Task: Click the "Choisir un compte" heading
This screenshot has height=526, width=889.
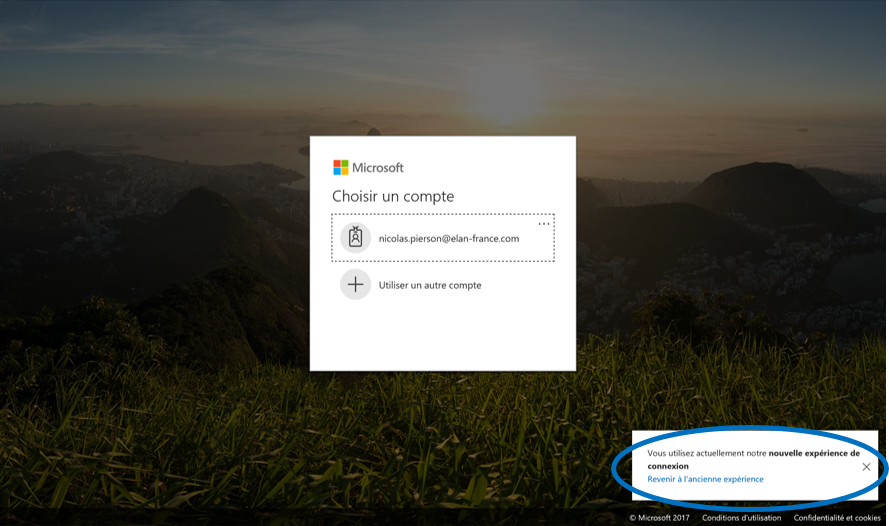Action: click(x=393, y=197)
